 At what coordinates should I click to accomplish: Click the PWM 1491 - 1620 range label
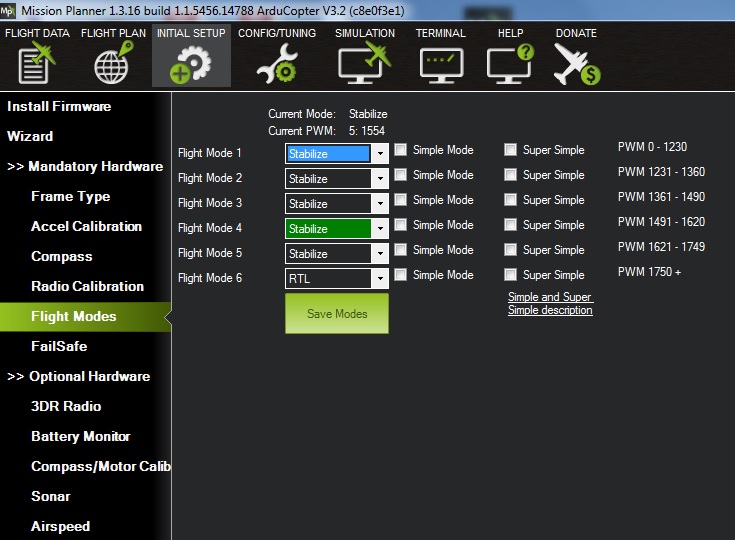(x=661, y=222)
